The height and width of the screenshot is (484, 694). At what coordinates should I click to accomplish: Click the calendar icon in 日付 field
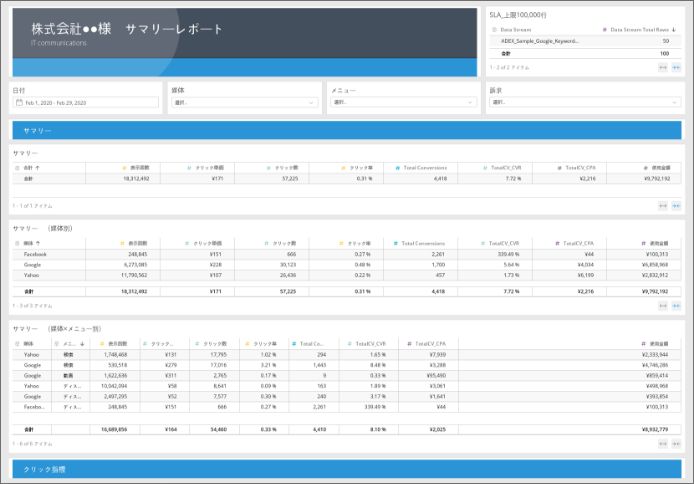coord(19,103)
